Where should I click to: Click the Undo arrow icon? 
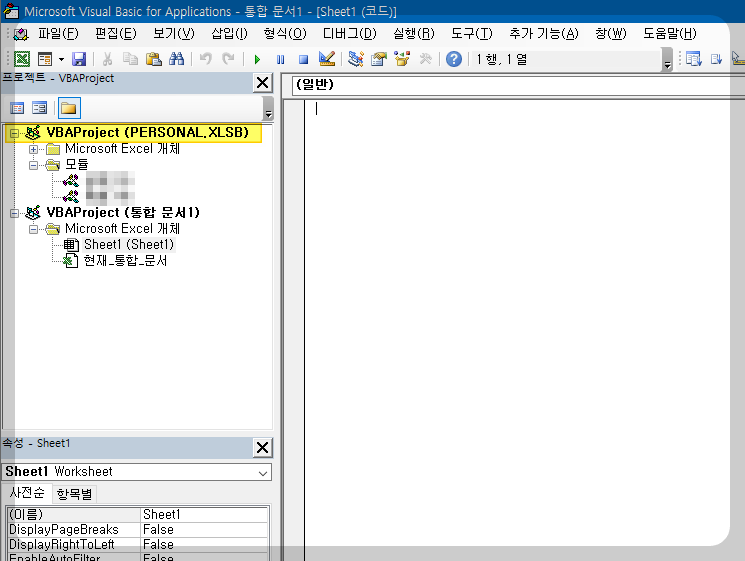(x=206, y=59)
